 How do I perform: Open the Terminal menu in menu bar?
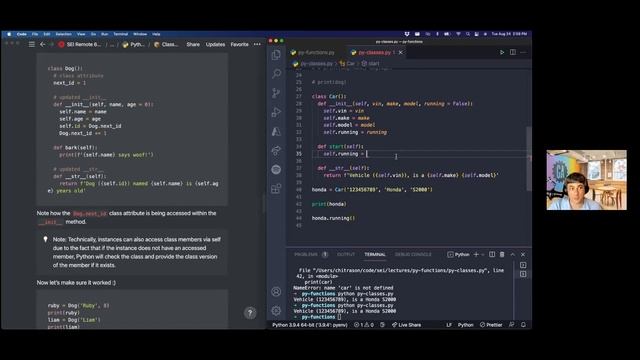tap(120, 34)
